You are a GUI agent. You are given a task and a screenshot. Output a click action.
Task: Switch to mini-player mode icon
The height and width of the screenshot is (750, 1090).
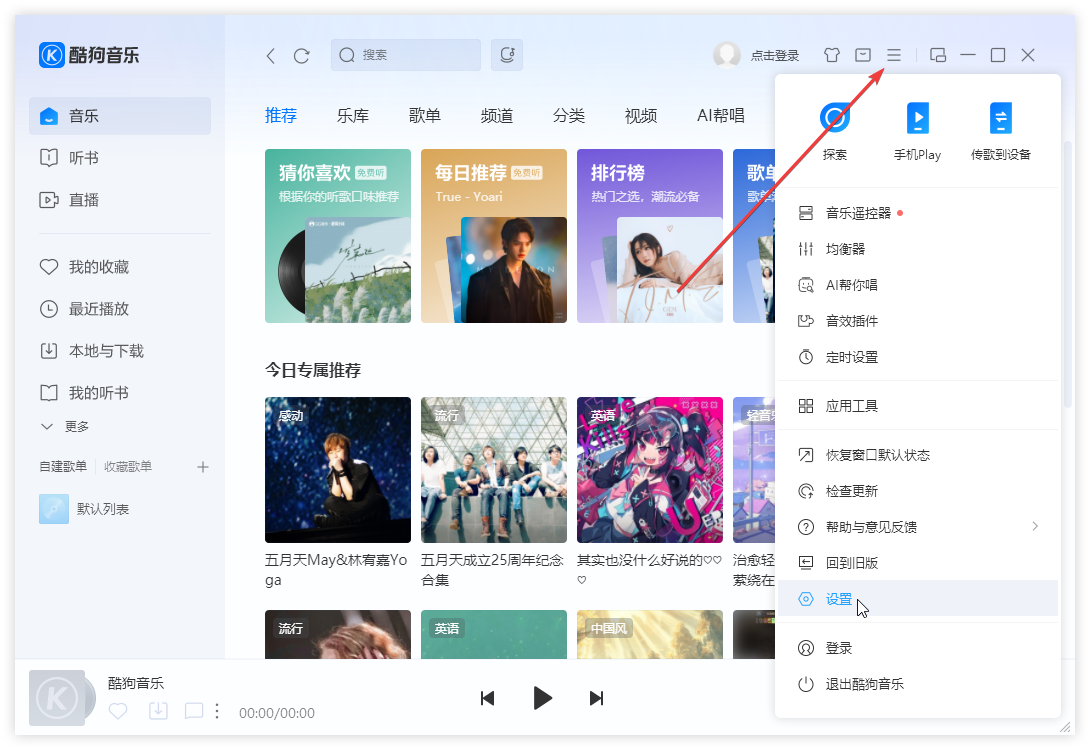(937, 55)
